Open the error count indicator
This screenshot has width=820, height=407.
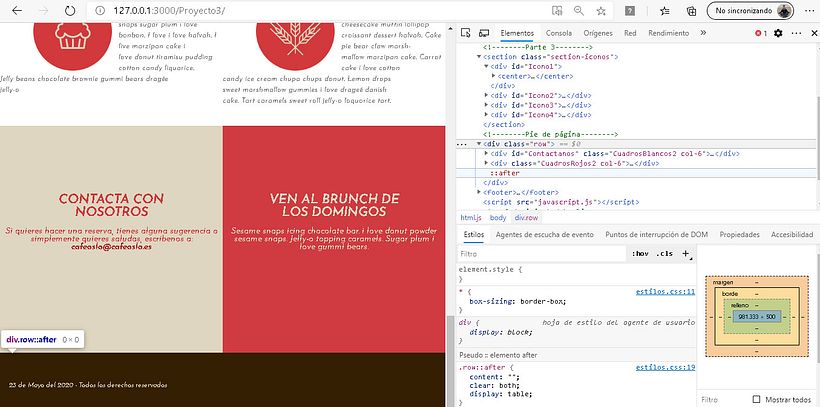pos(761,33)
